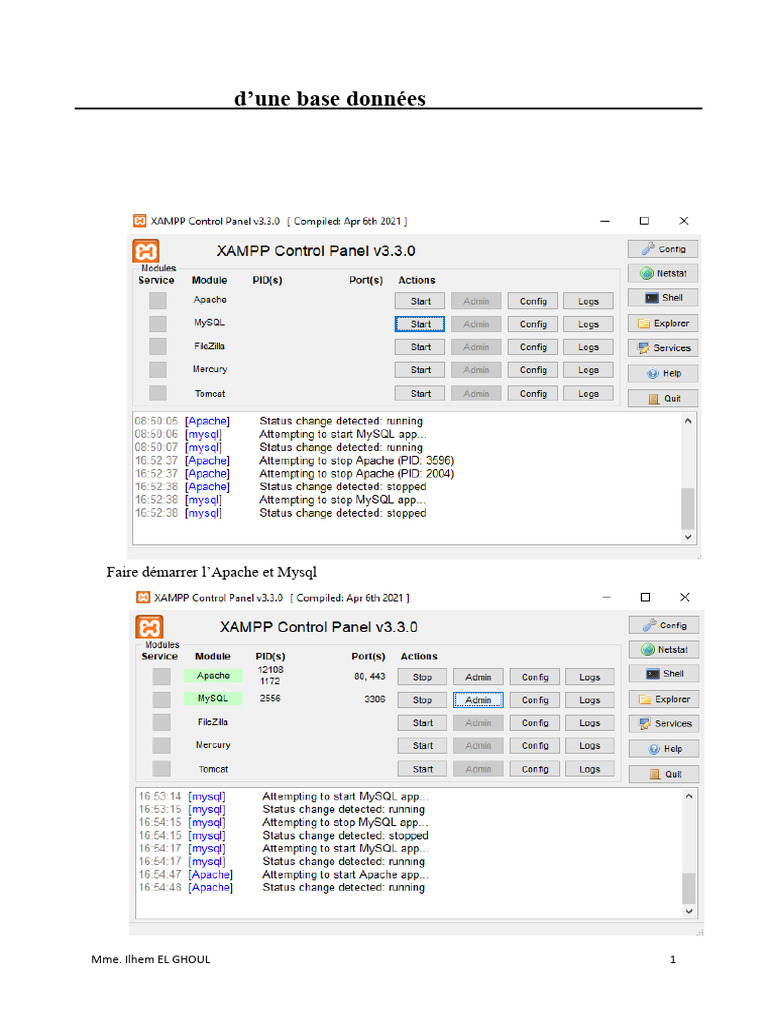Click top log scrollbar up arrow

pos(688,421)
